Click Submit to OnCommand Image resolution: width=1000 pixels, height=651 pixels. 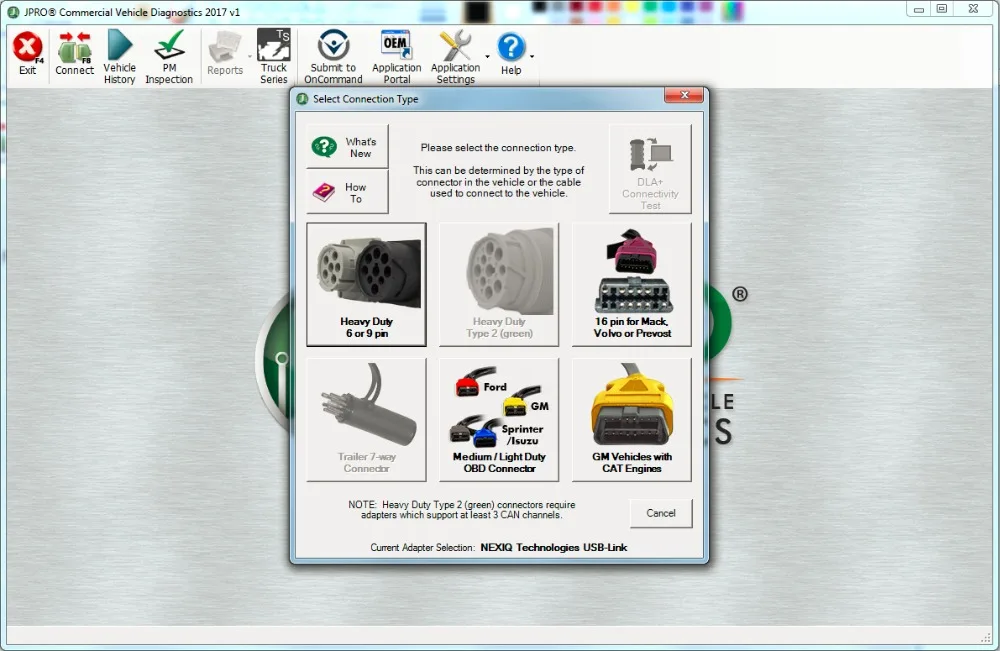pyautogui.click(x=333, y=57)
